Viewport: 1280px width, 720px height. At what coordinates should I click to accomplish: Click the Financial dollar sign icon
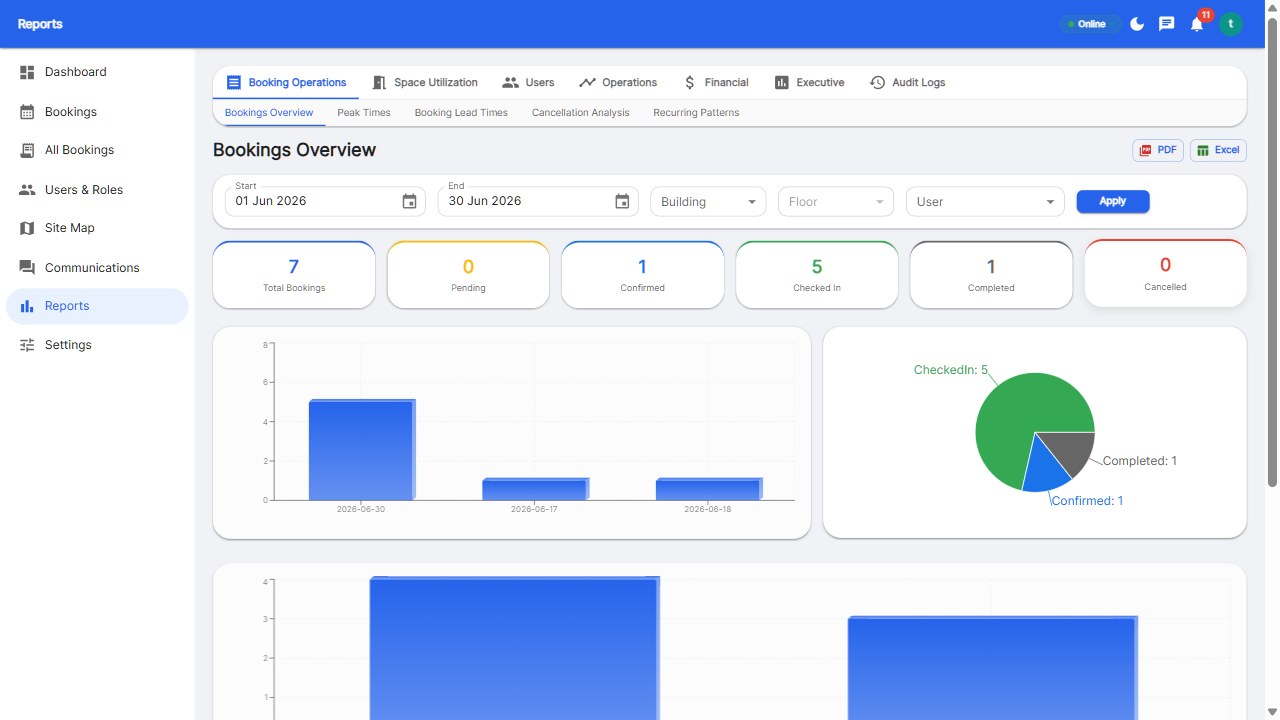coord(690,83)
